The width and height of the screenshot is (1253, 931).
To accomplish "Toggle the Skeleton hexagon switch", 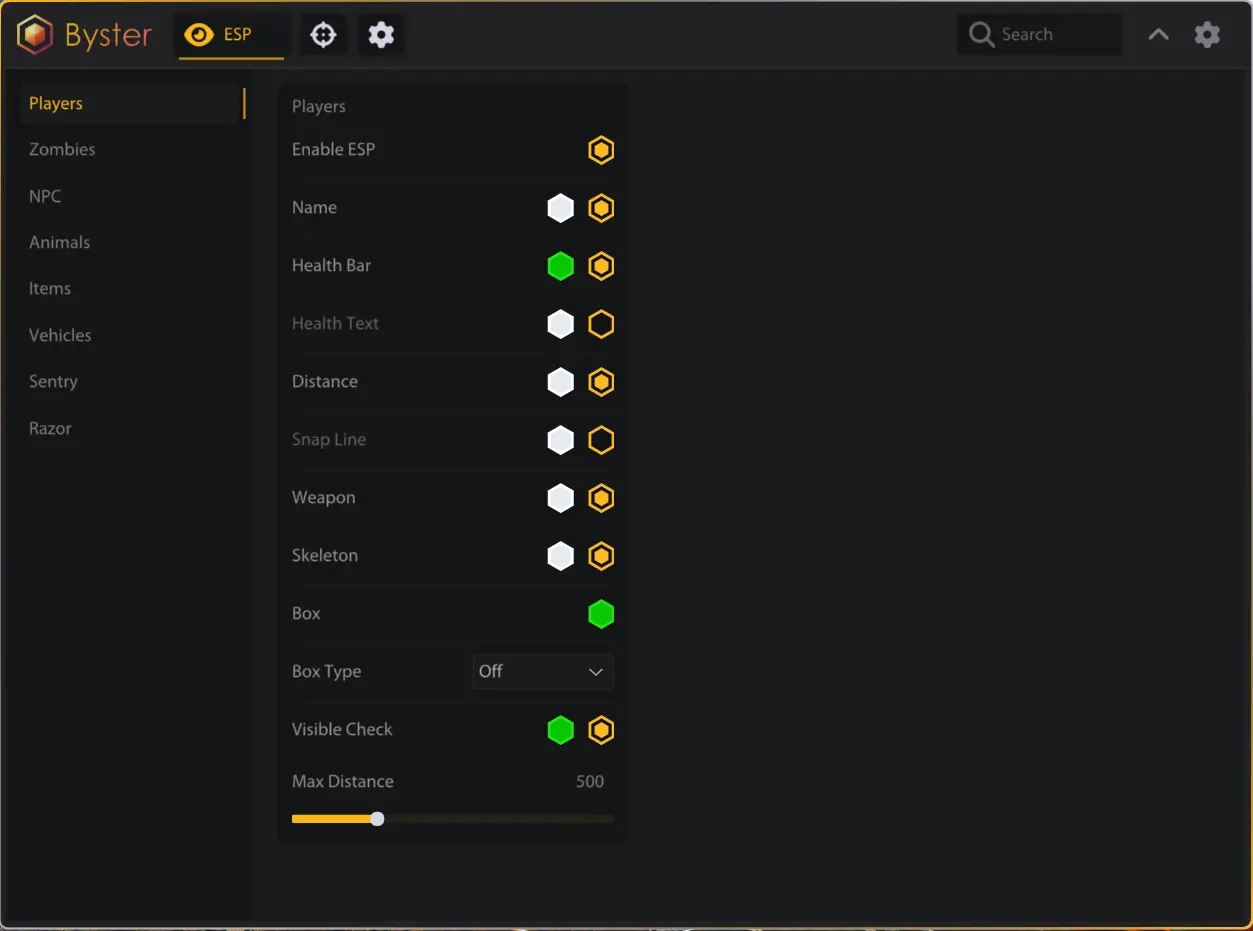I will [601, 556].
